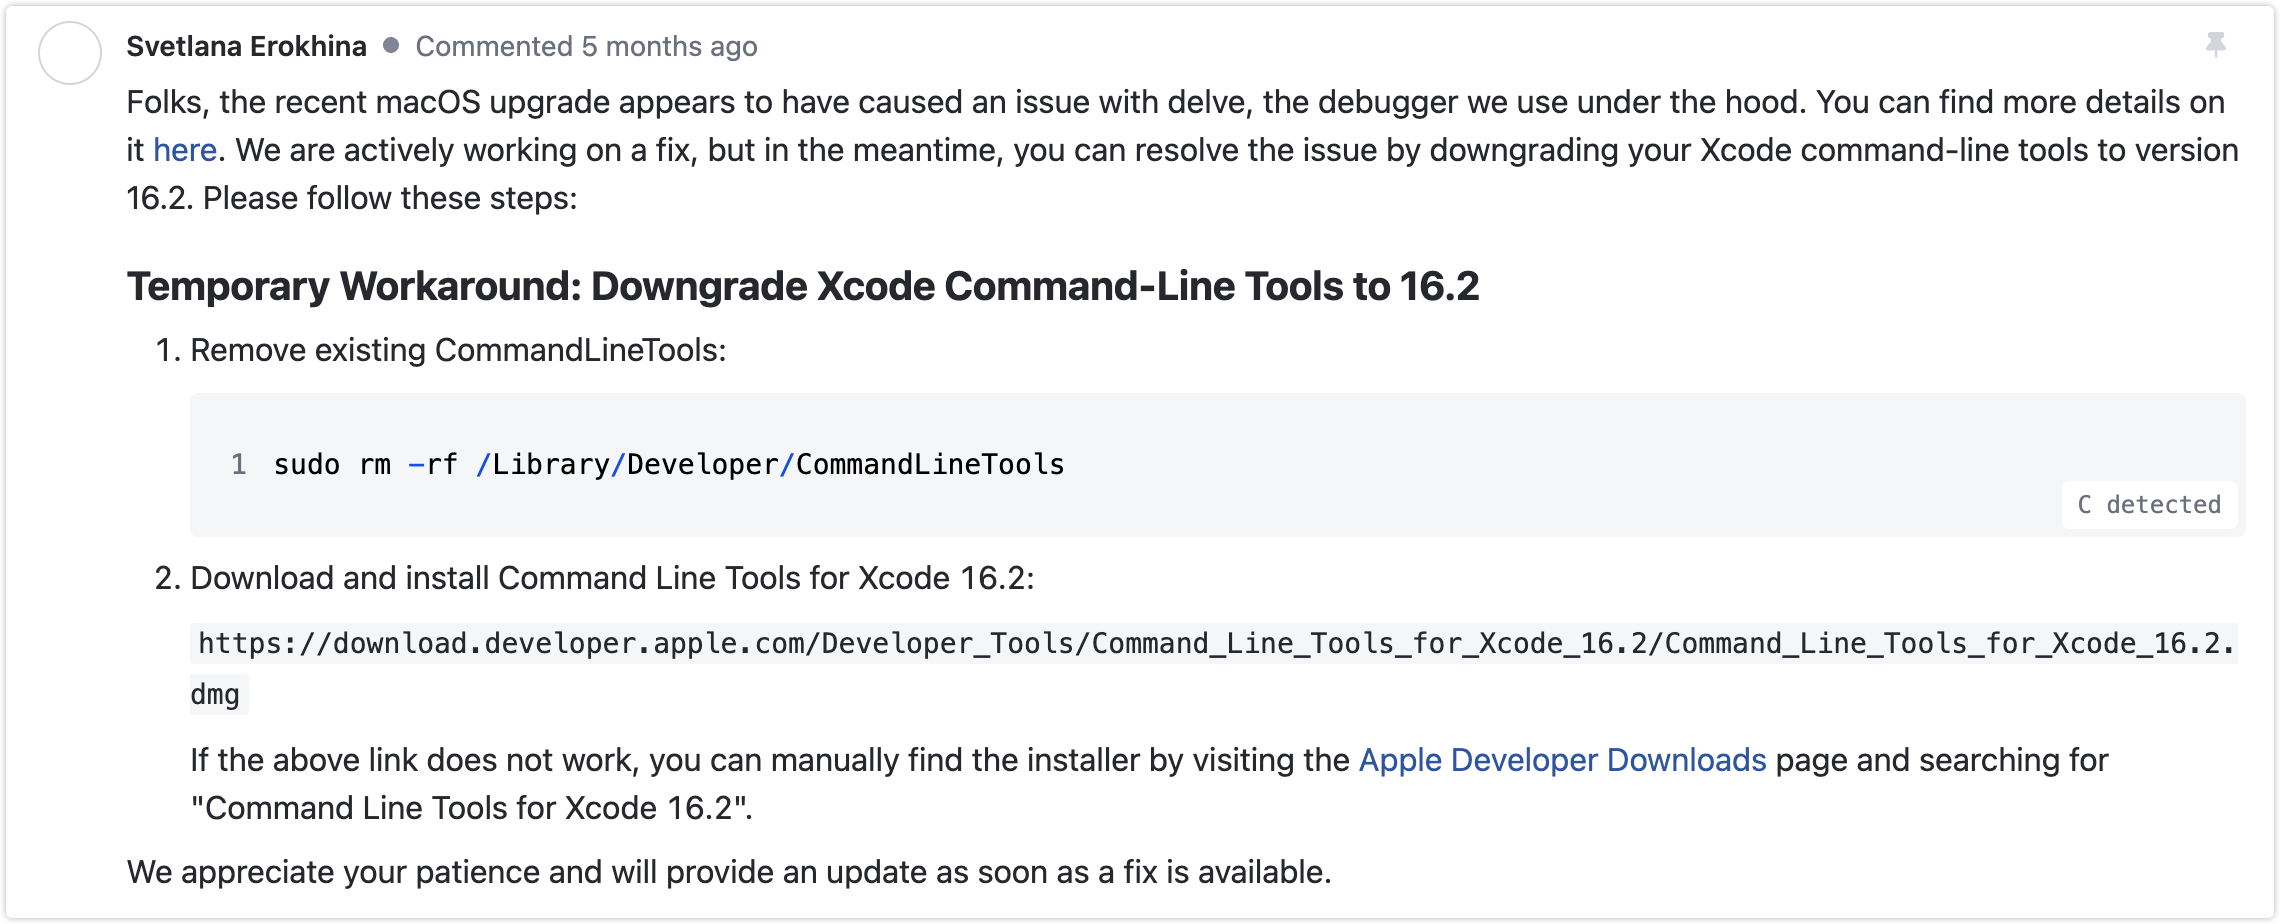
Task: Click the download.developer.apple.com URL text
Action: pos(1214,643)
